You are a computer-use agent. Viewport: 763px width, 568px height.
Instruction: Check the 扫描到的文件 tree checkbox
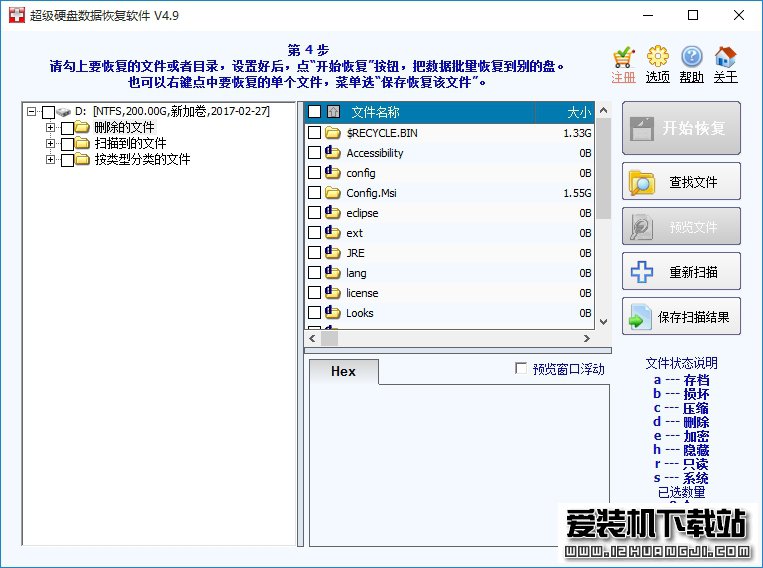(x=67, y=144)
